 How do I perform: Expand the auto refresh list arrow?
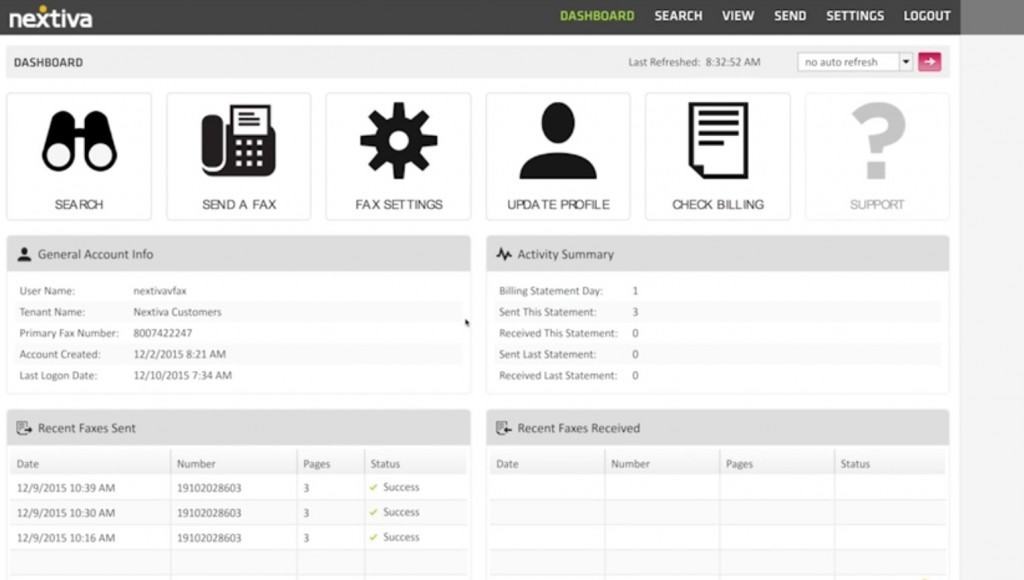click(905, 61)
